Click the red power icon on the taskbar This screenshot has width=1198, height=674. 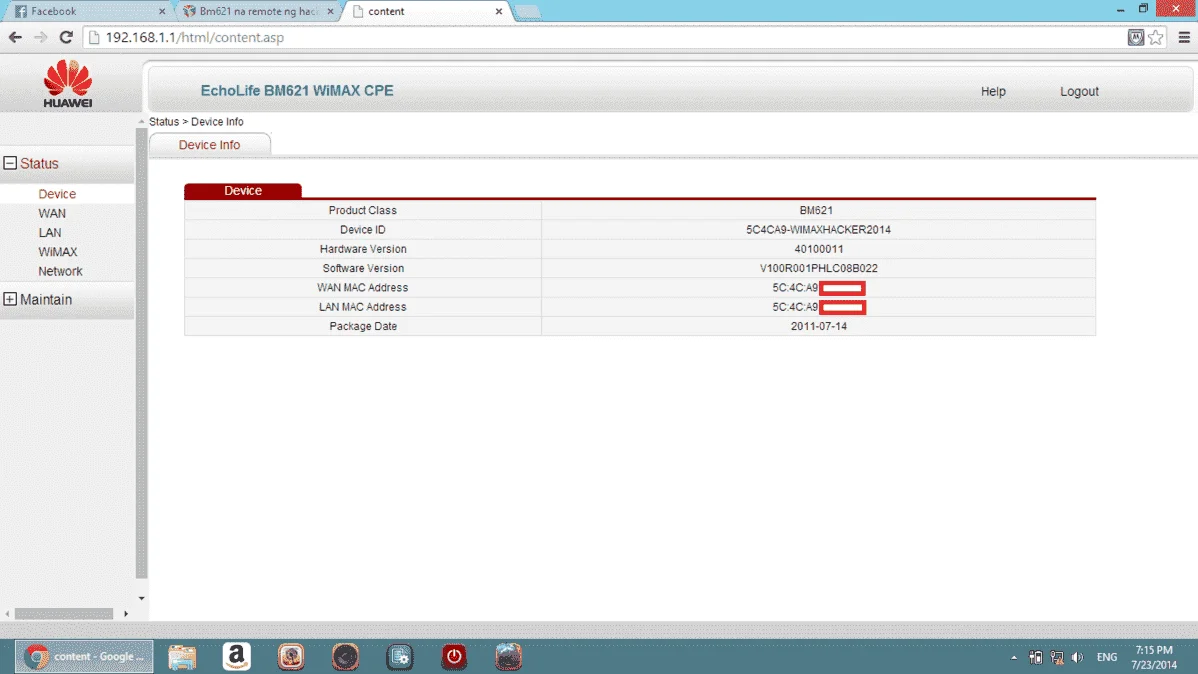(x=454, y=656)
